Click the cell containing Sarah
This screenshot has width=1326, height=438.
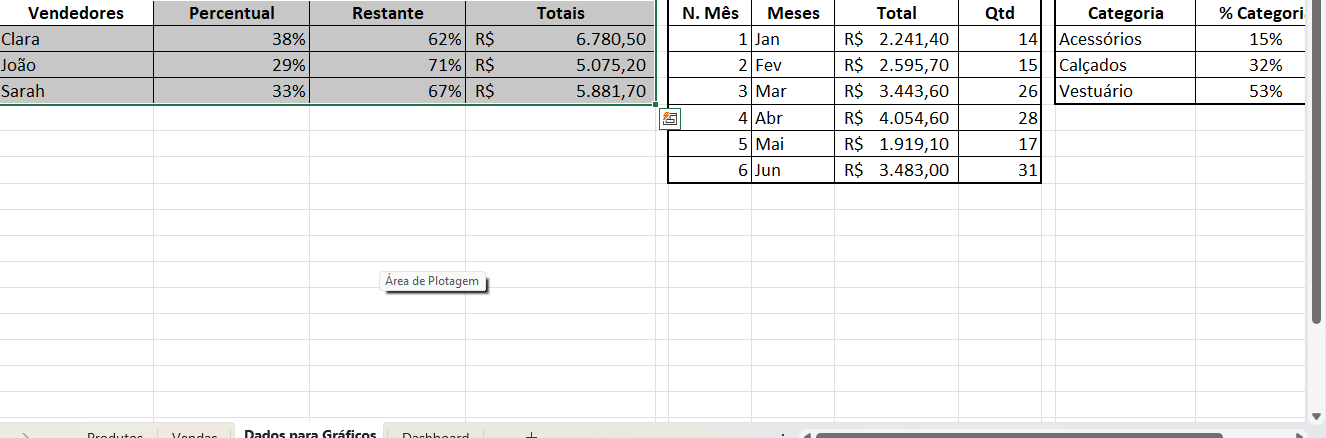click(77, 91)
